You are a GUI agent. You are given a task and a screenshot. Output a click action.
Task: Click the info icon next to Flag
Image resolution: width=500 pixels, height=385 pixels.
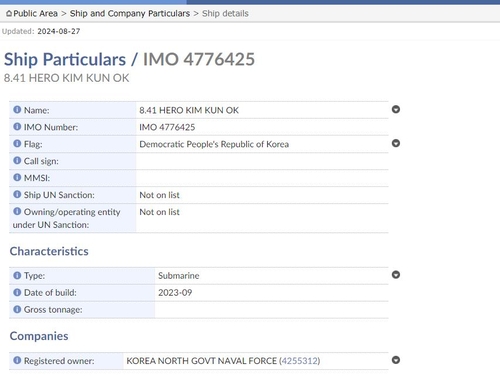coord(17,144)
